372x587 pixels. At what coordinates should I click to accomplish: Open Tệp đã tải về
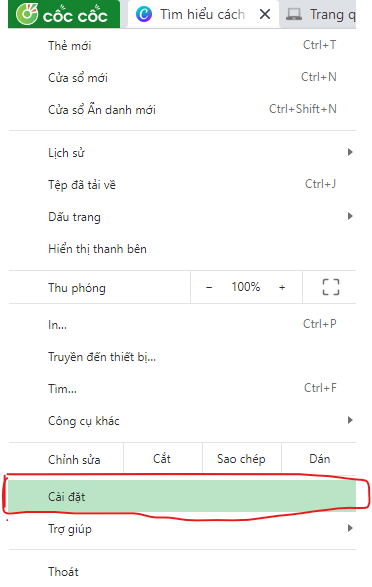(182, 184)
